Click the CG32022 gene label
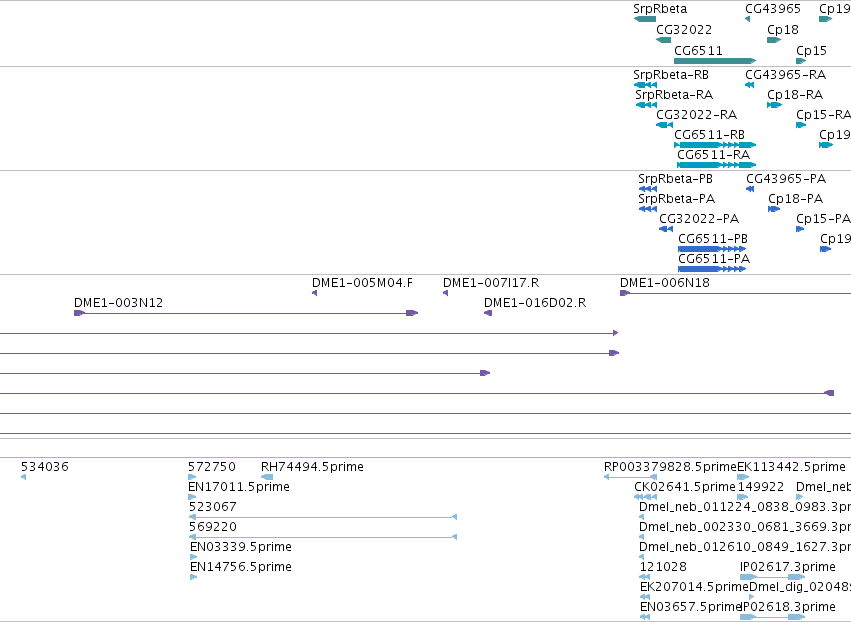Screen dimensions: 851x622 click(x=684, y=30)
